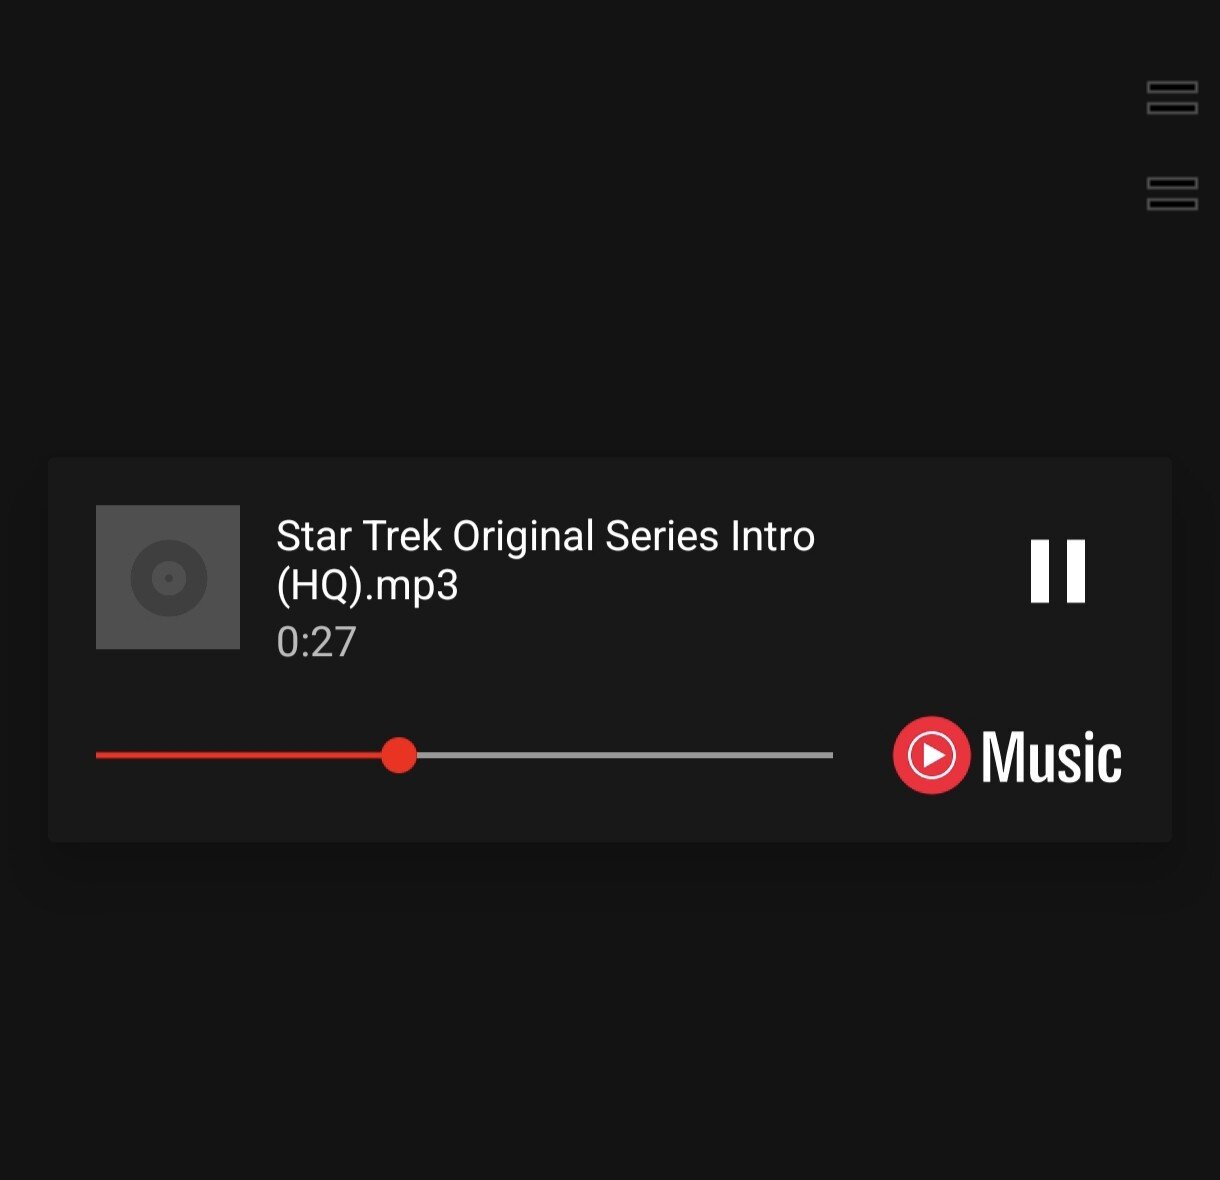Screen dimensions: 1220x1180
Task: Click the white "Music" wordmark
Action: [1051, 757]
